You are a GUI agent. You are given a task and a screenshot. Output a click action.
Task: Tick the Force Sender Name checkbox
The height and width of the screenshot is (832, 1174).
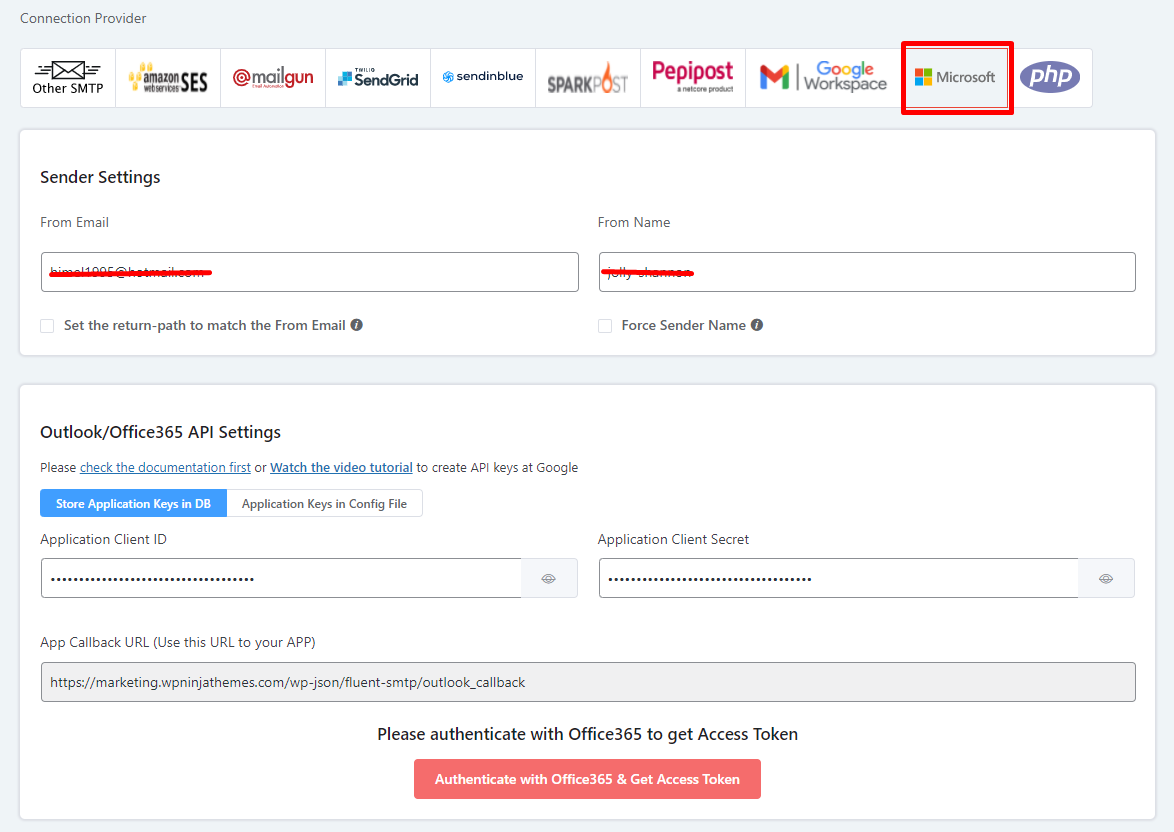[x=605, y=326]
